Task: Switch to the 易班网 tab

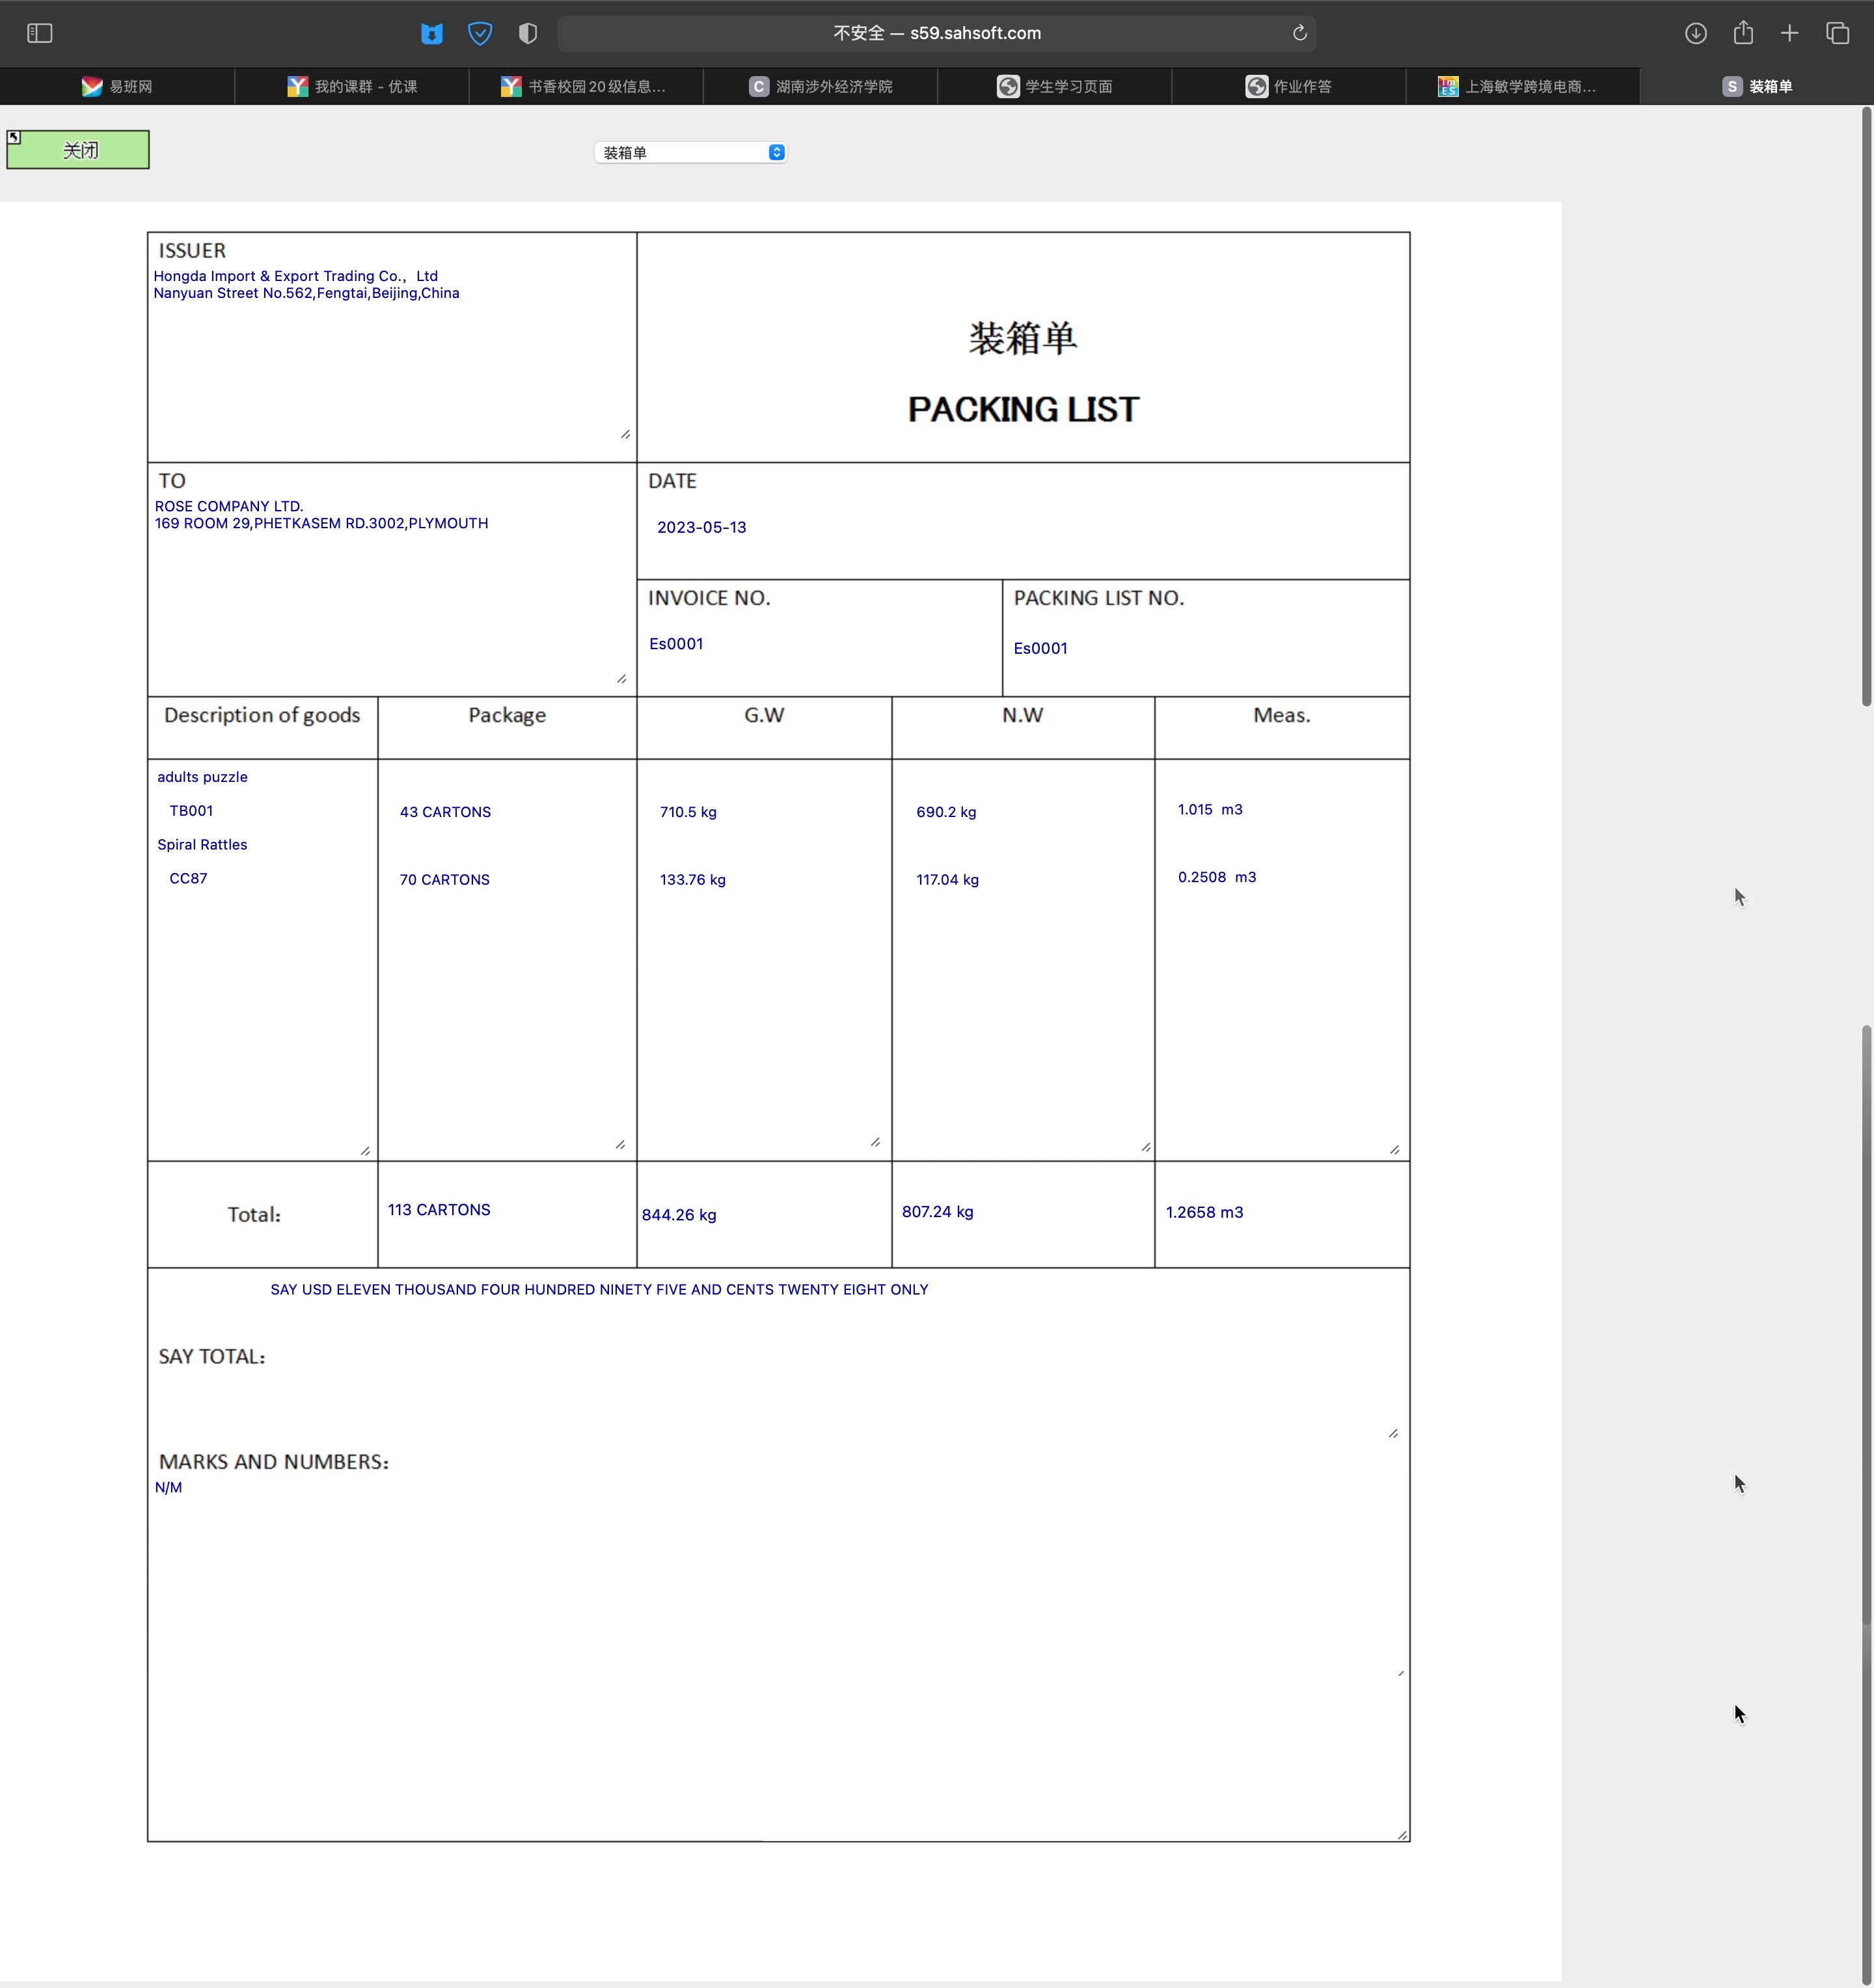Action: click(x=117, y=86)
